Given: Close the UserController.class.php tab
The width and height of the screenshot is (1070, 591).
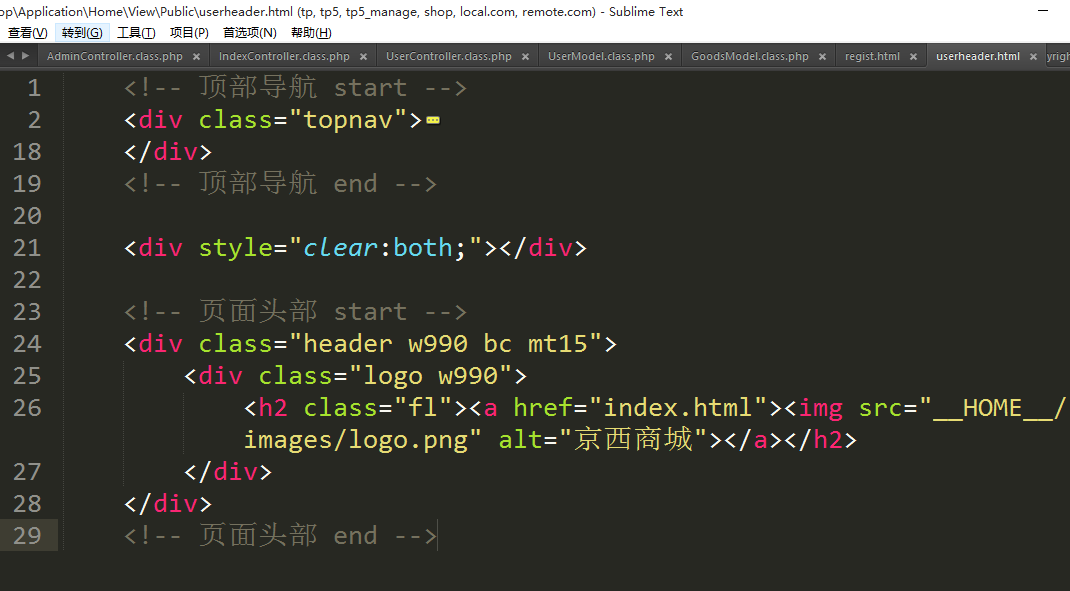Looking at the screenshot, I should [x=526, y=57].
